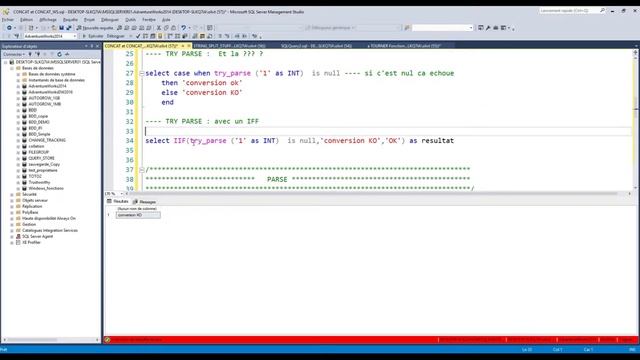Open the AdventureWorks2014 database combo box
Screen dimensions: 640x360
tap(49, 36)
